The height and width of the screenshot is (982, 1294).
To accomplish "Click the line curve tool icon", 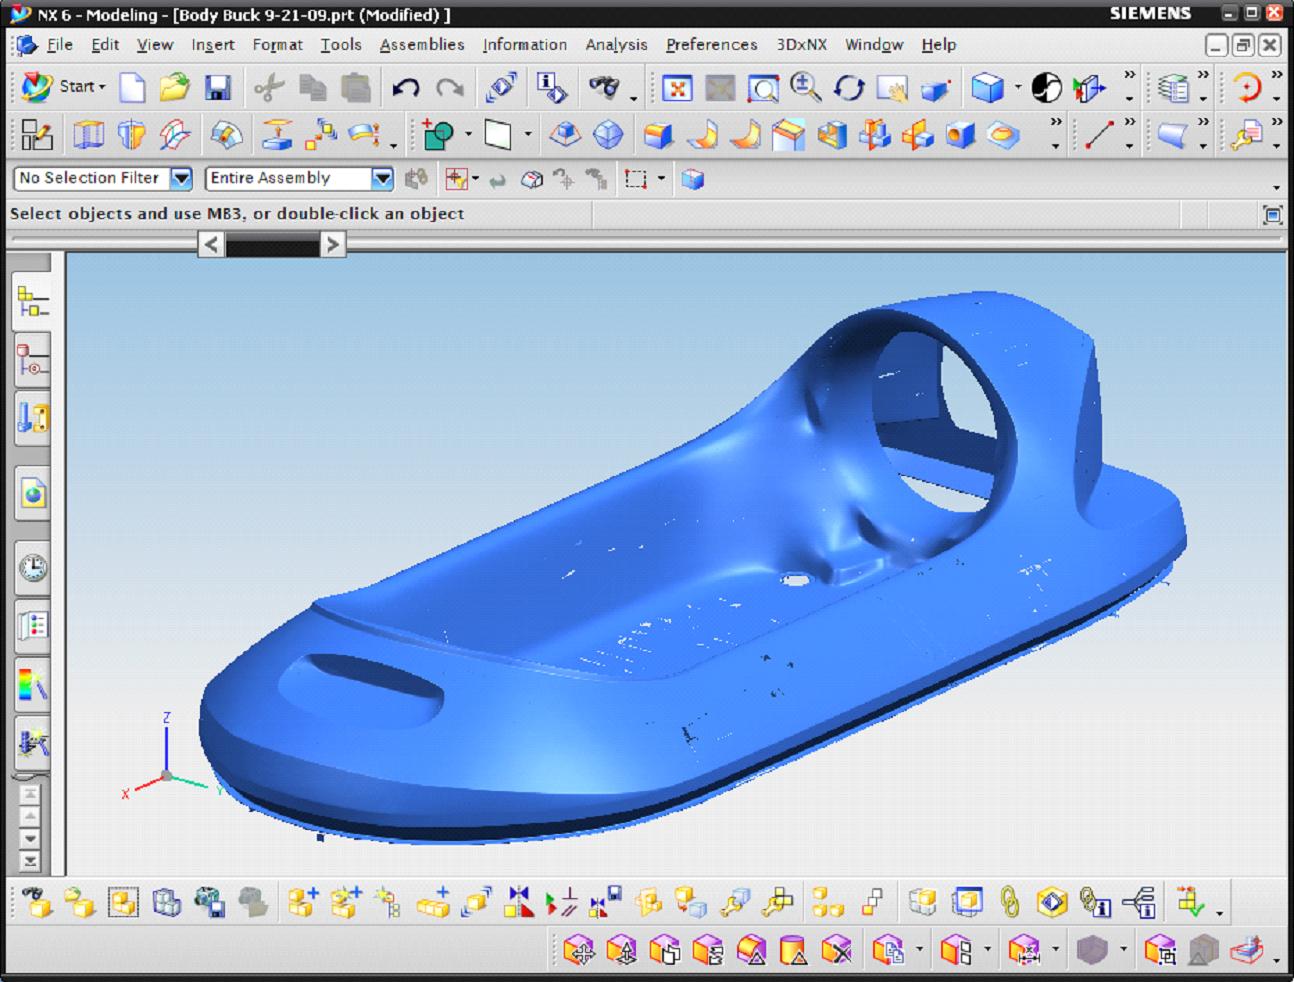I will coord(1099,134).
